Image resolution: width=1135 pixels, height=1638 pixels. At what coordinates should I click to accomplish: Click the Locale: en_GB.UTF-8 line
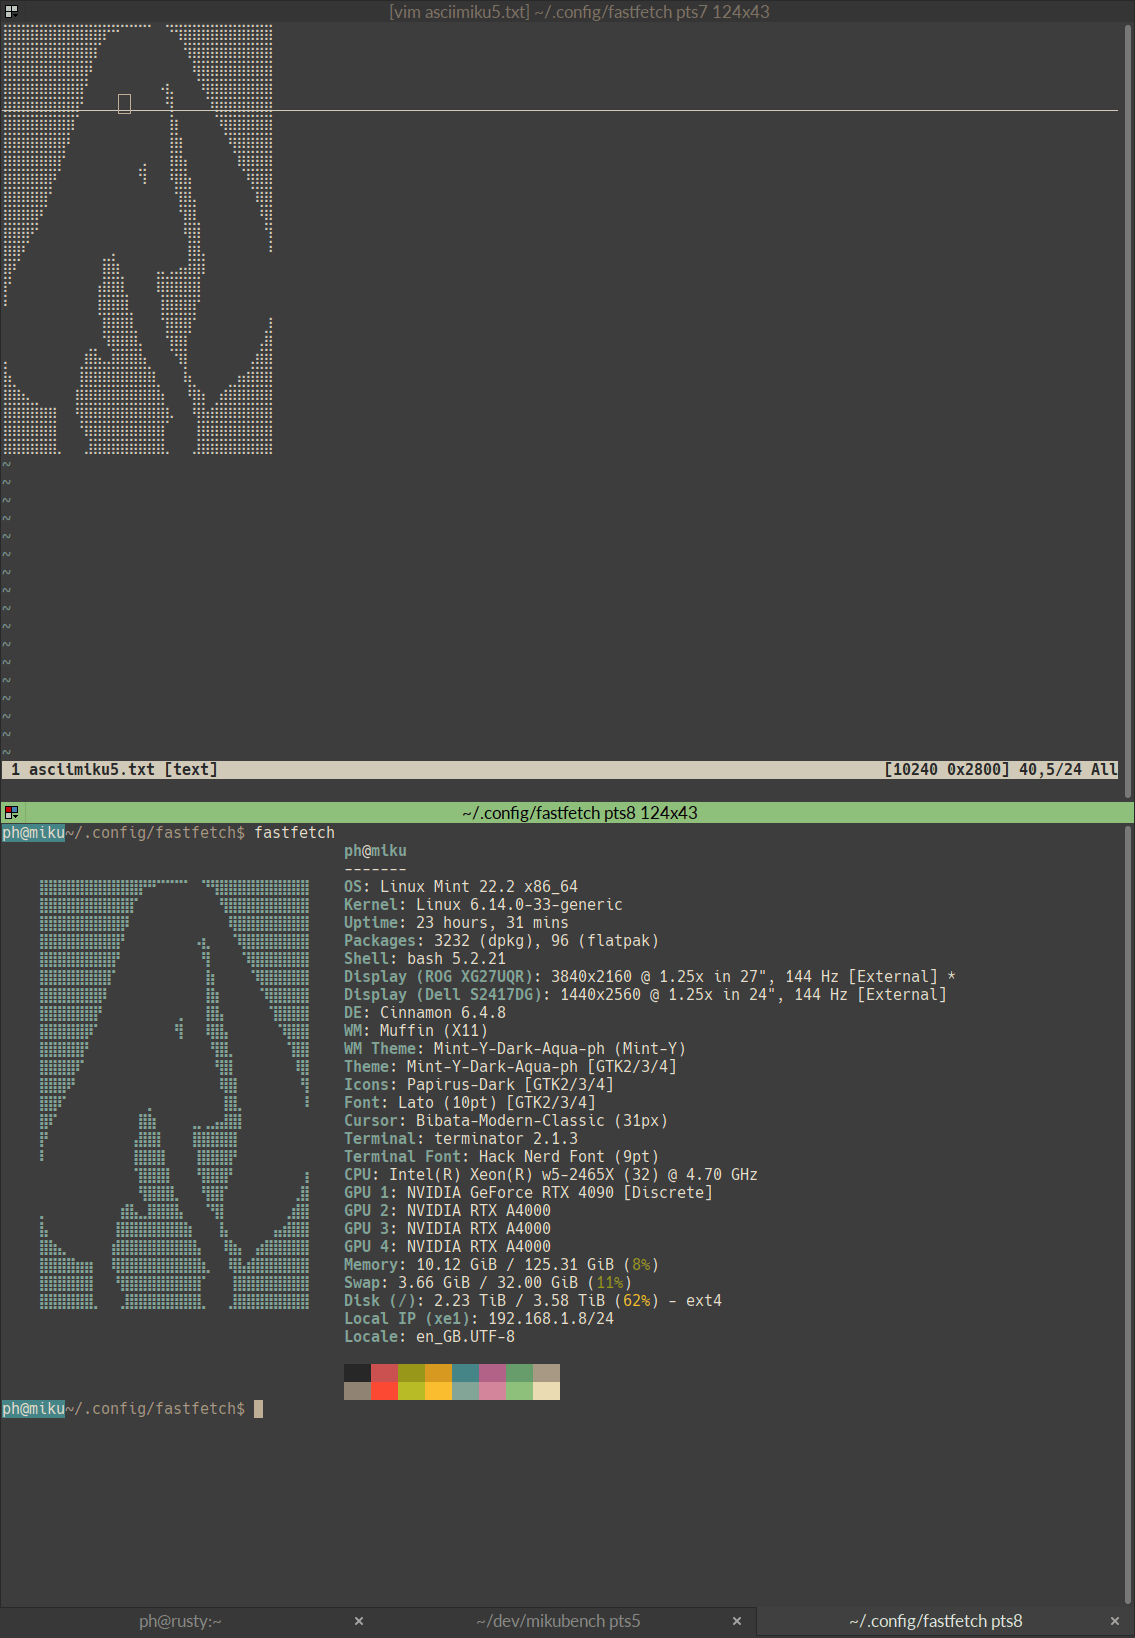tap(429, 1337)
